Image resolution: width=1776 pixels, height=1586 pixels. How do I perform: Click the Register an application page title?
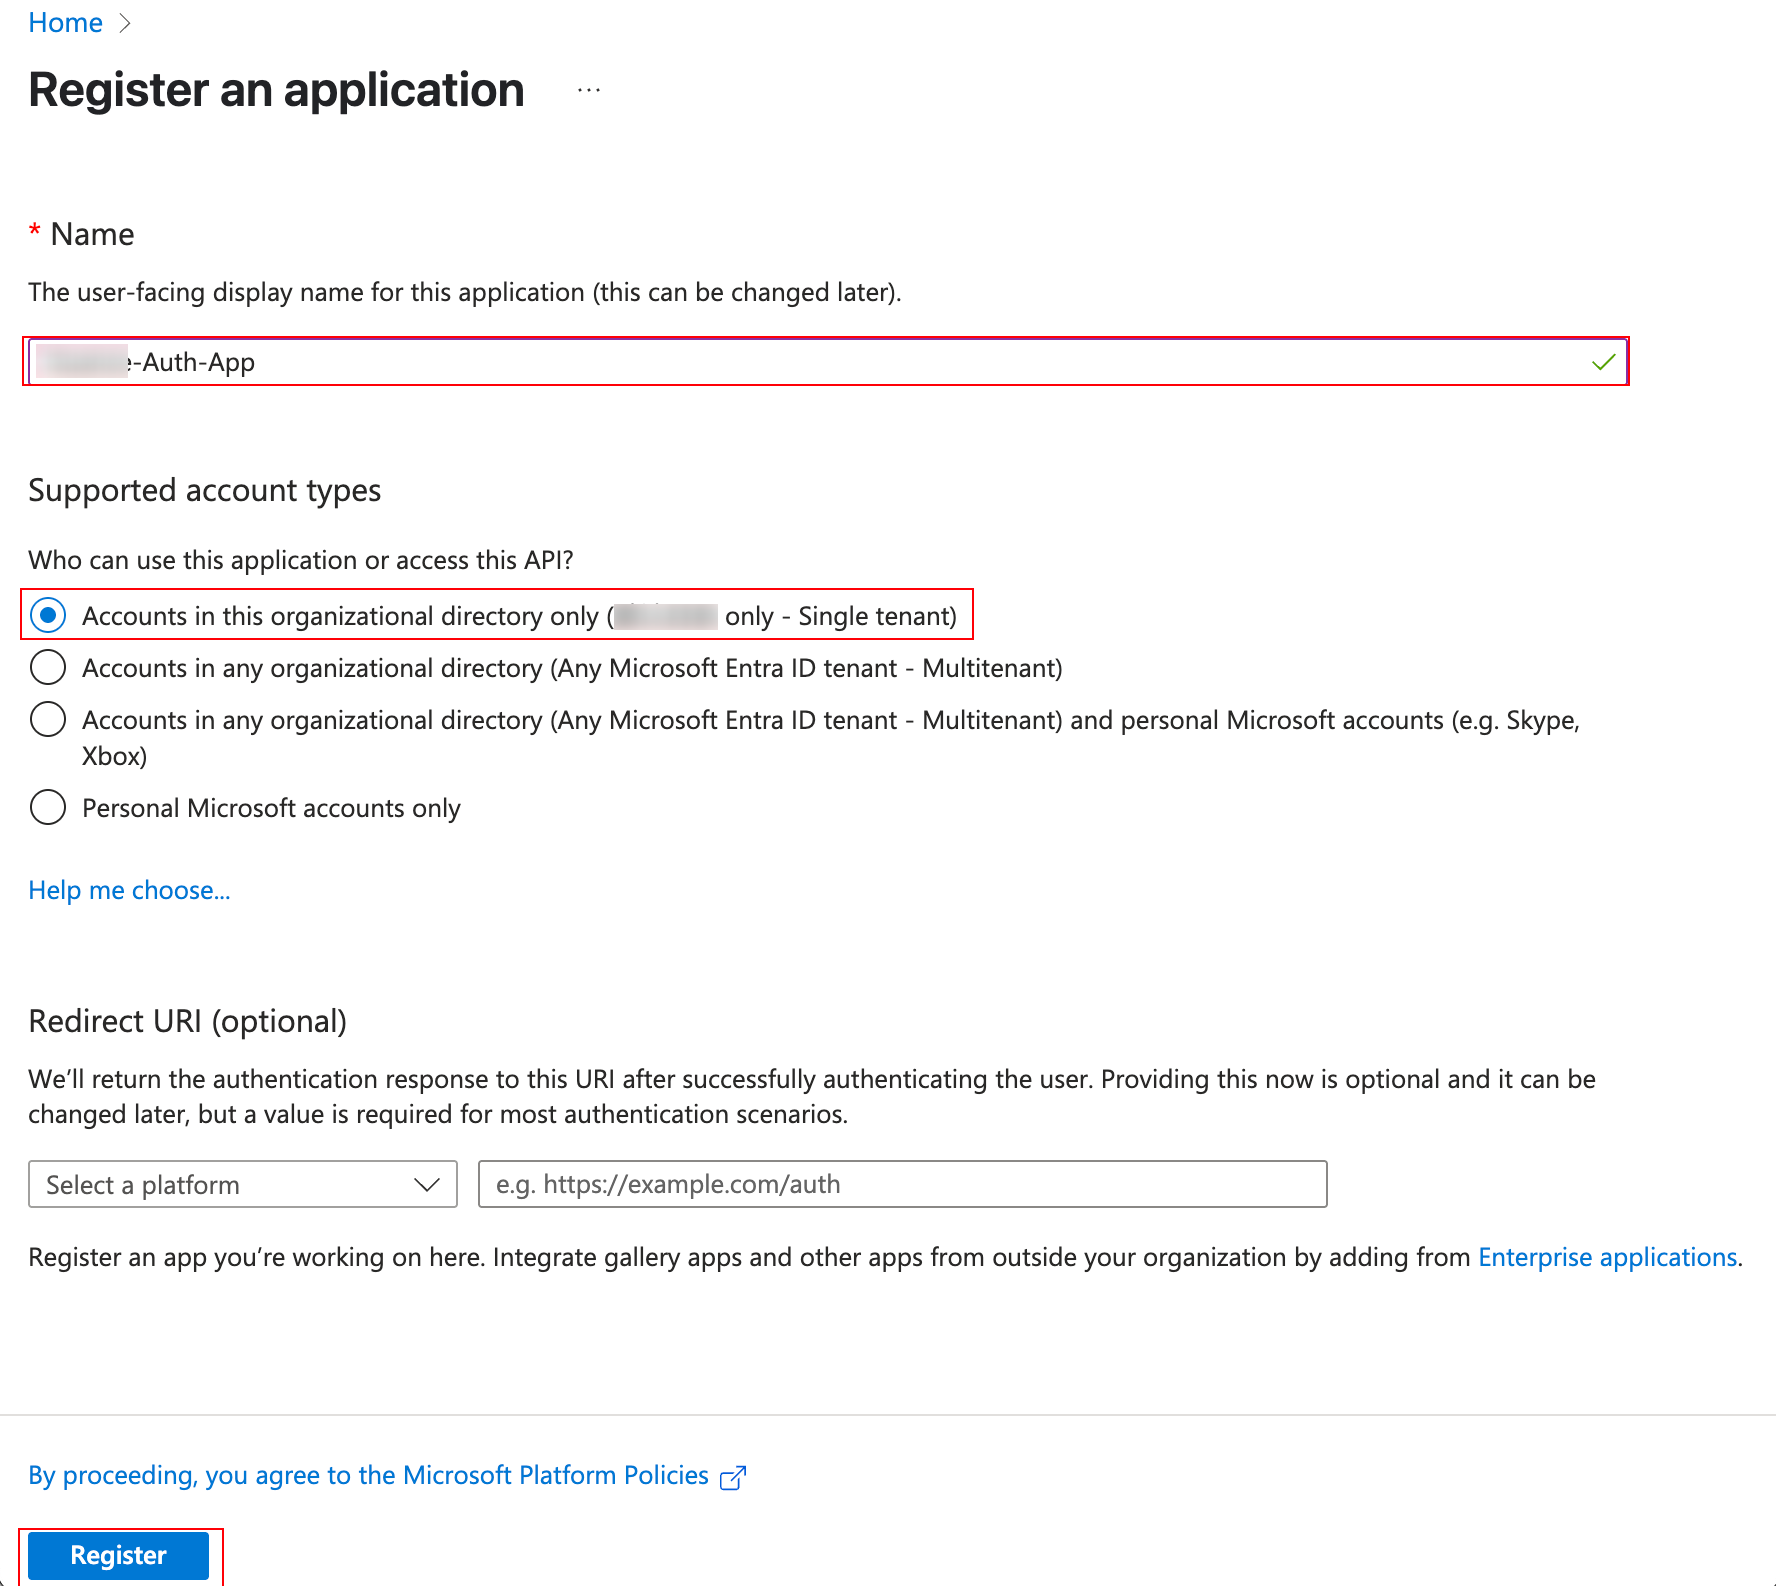pyautogui.click(x=276, y=90)
